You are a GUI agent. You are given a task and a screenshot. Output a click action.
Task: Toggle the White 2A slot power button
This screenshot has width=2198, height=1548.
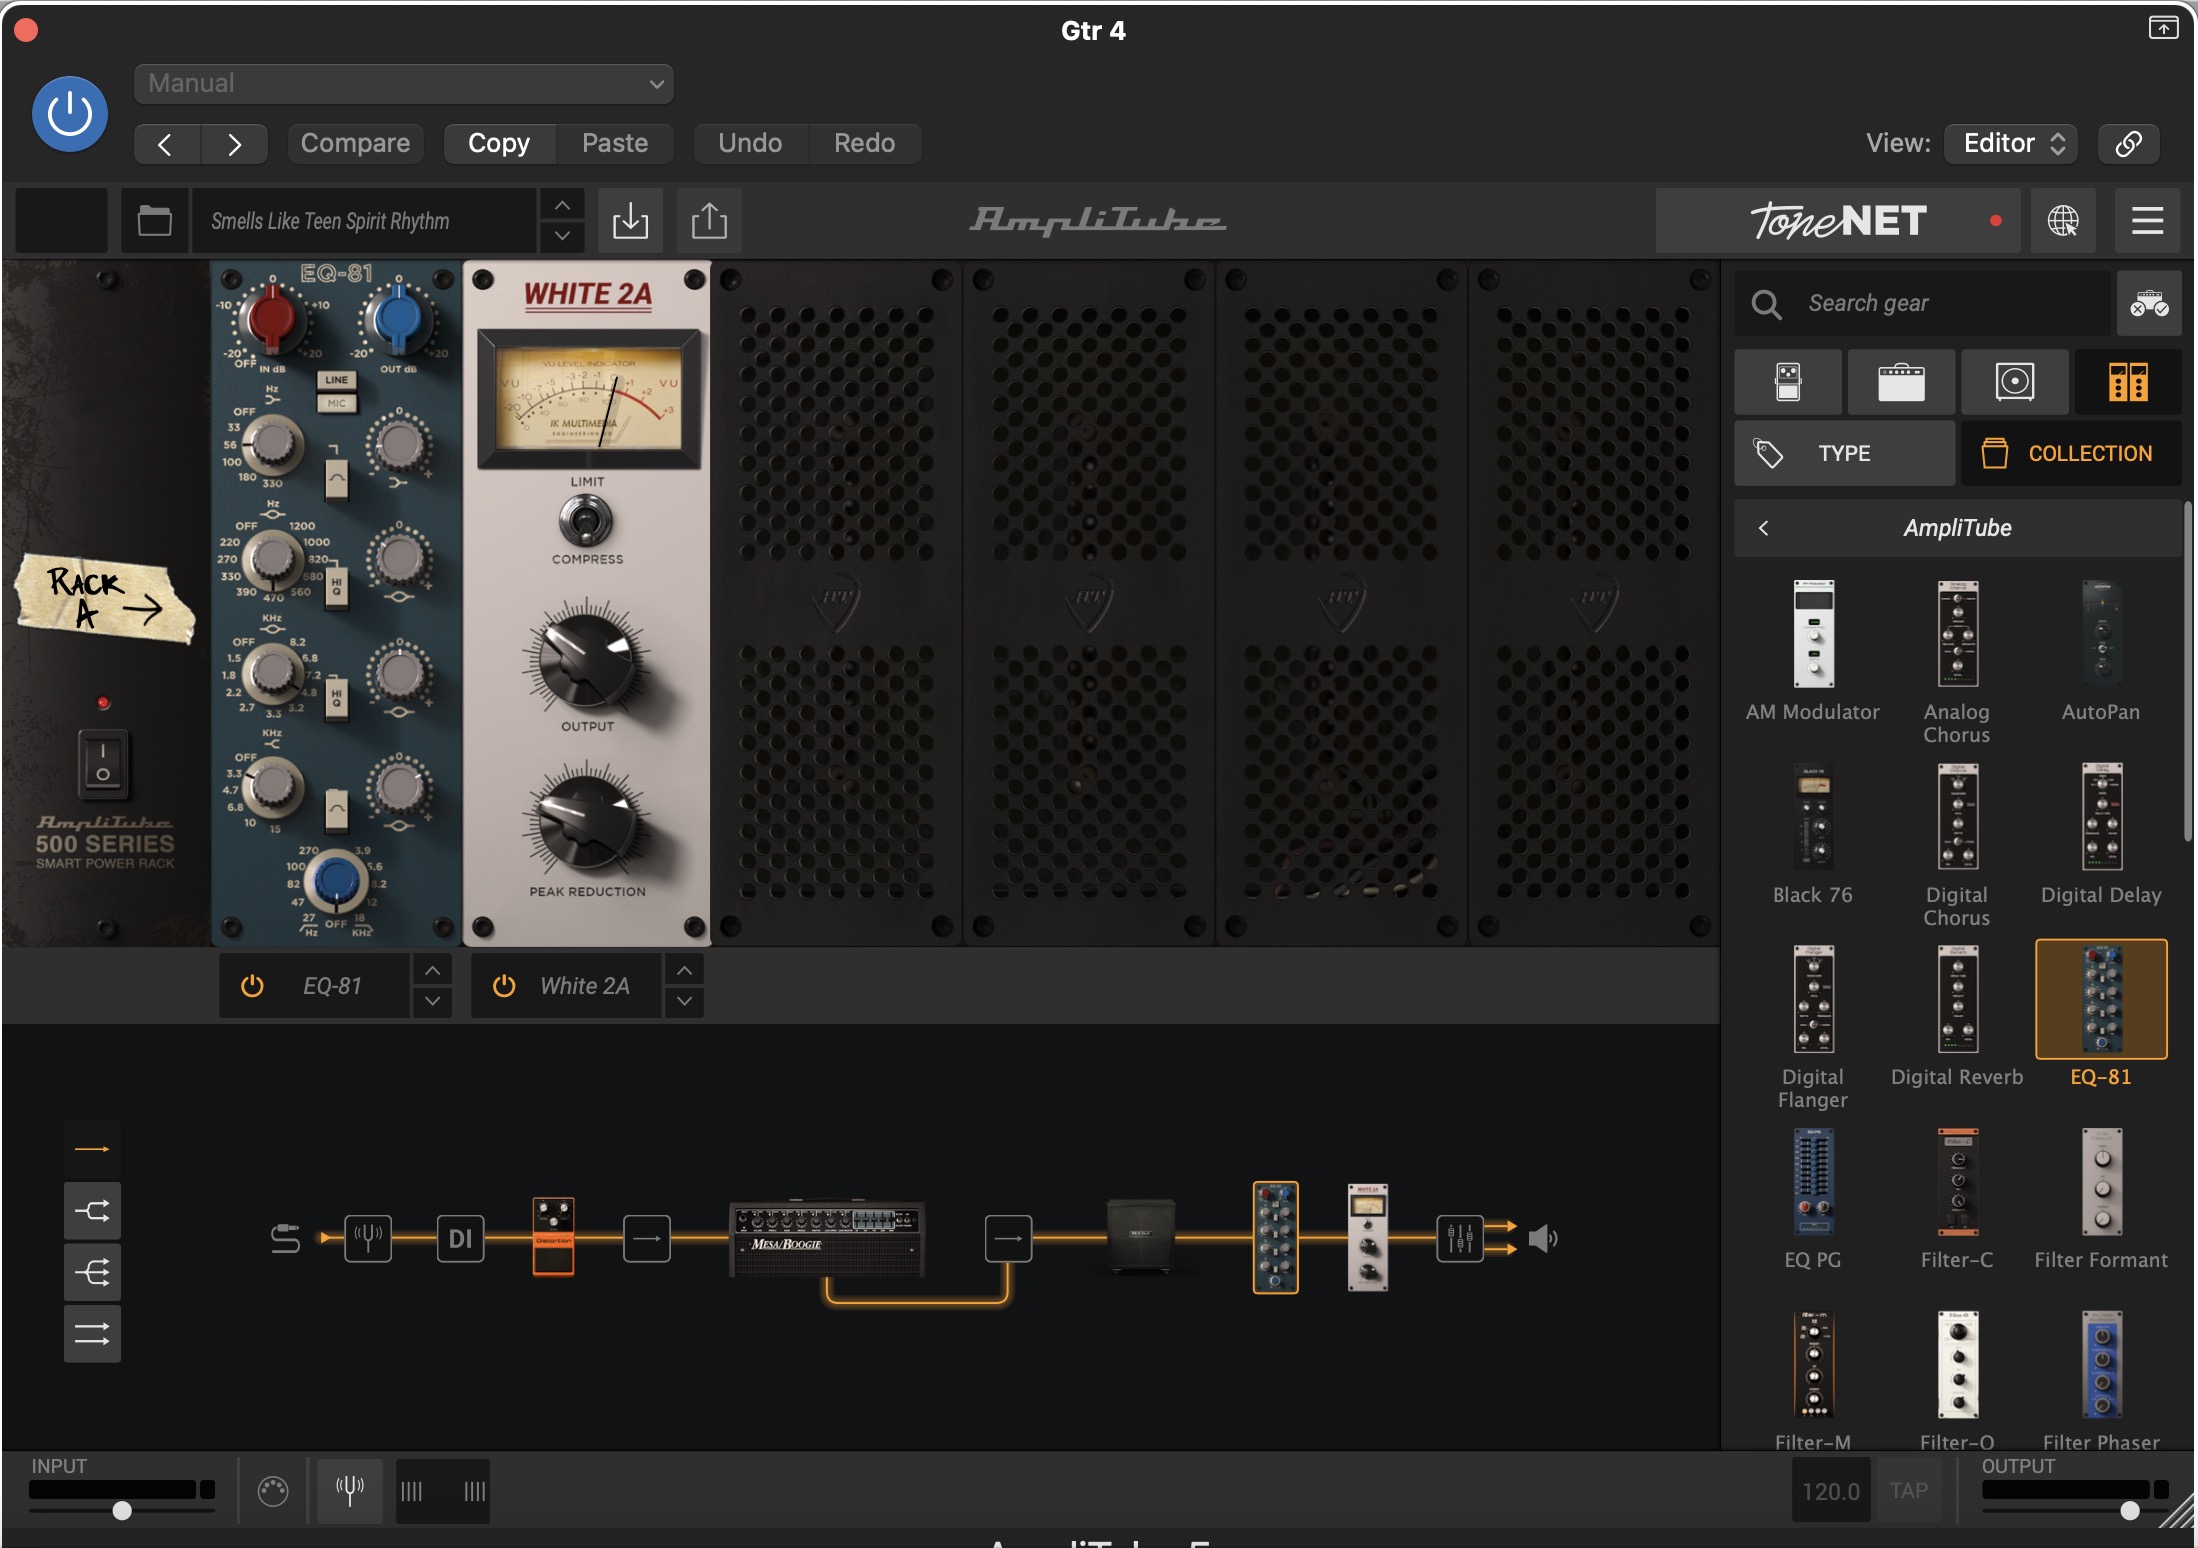coord(504,986)
